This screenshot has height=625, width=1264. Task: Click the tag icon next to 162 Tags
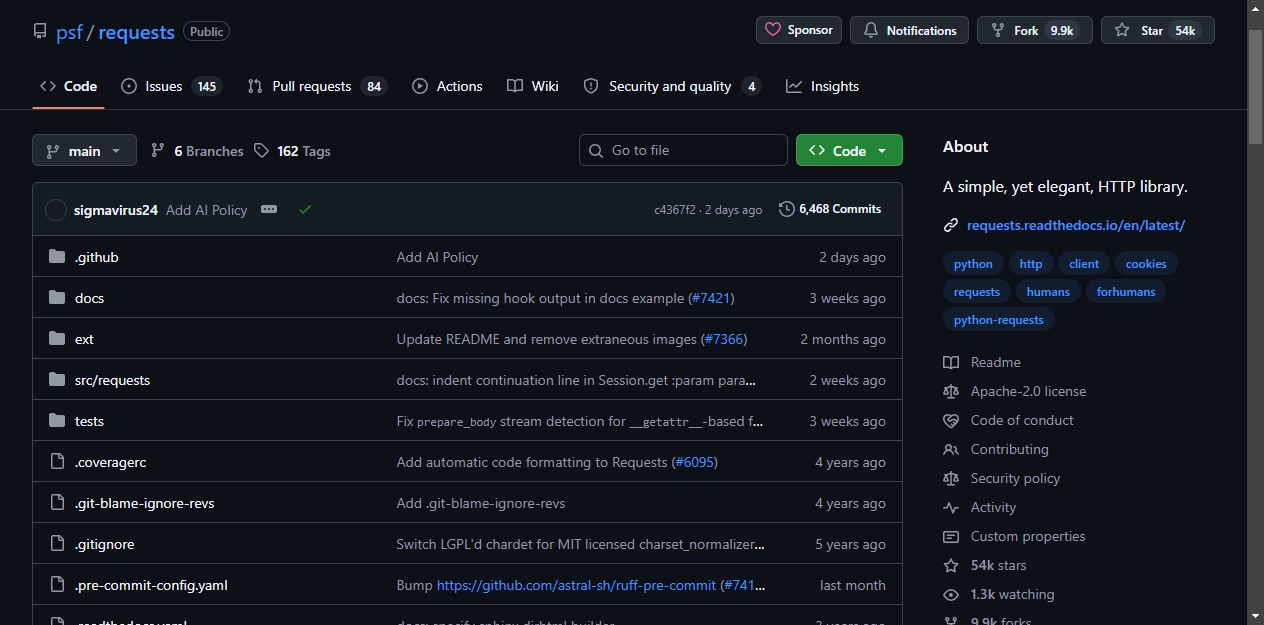[x=261, y=151]
